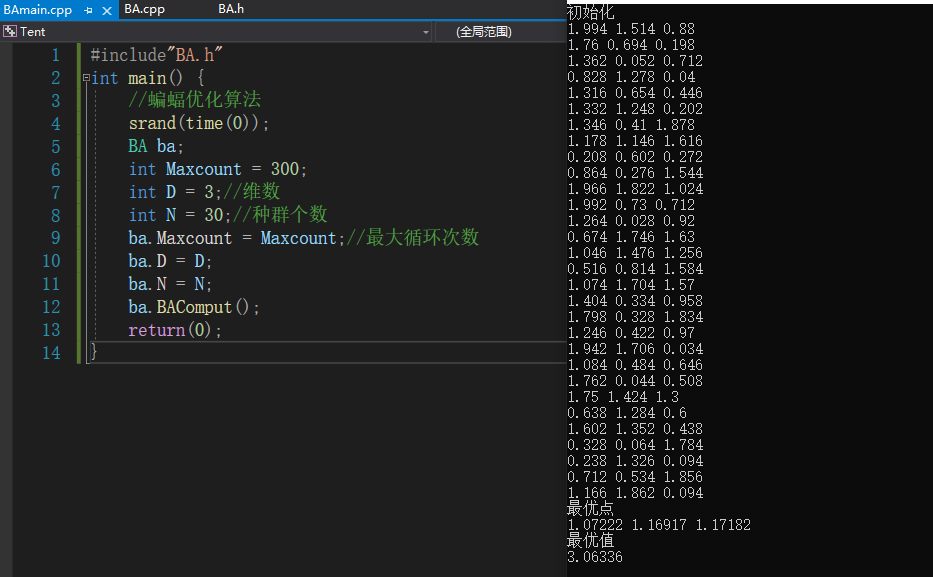Screen dimensions: 933x577
Task: Click the return(0) statement
Action: click(174, 330)
